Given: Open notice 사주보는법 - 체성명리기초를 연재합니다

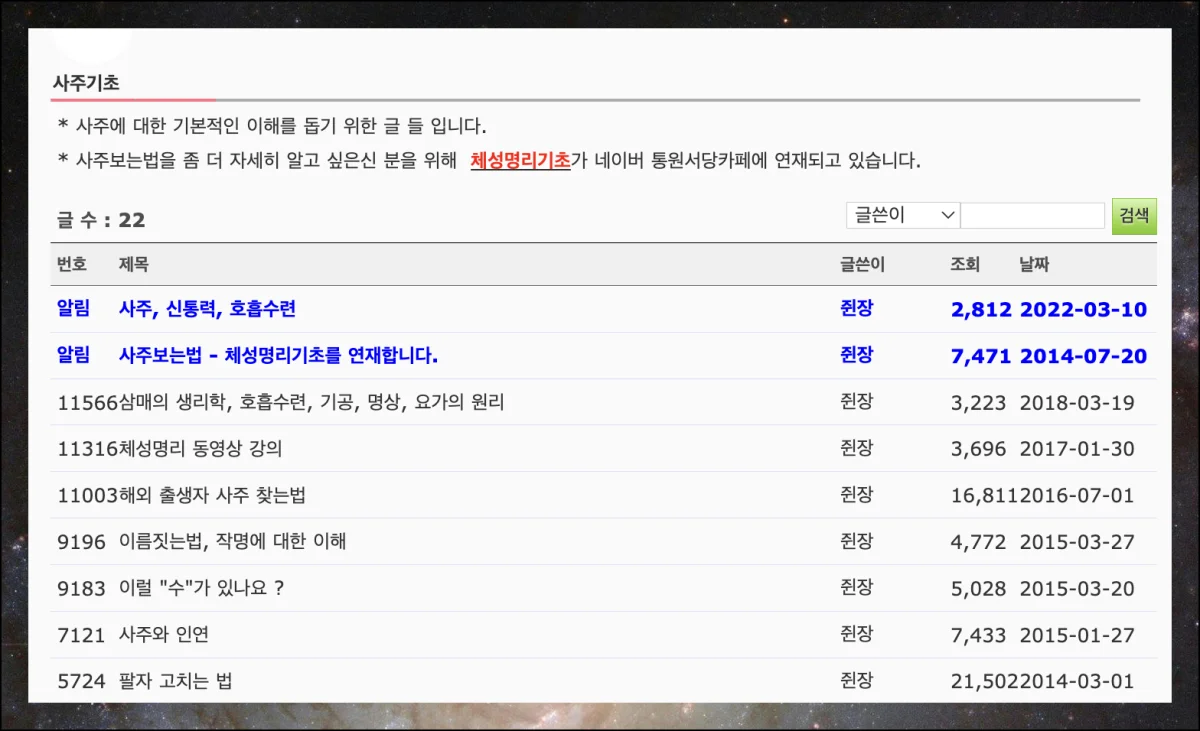Looking at the screenshot, I should coord(278,355).
